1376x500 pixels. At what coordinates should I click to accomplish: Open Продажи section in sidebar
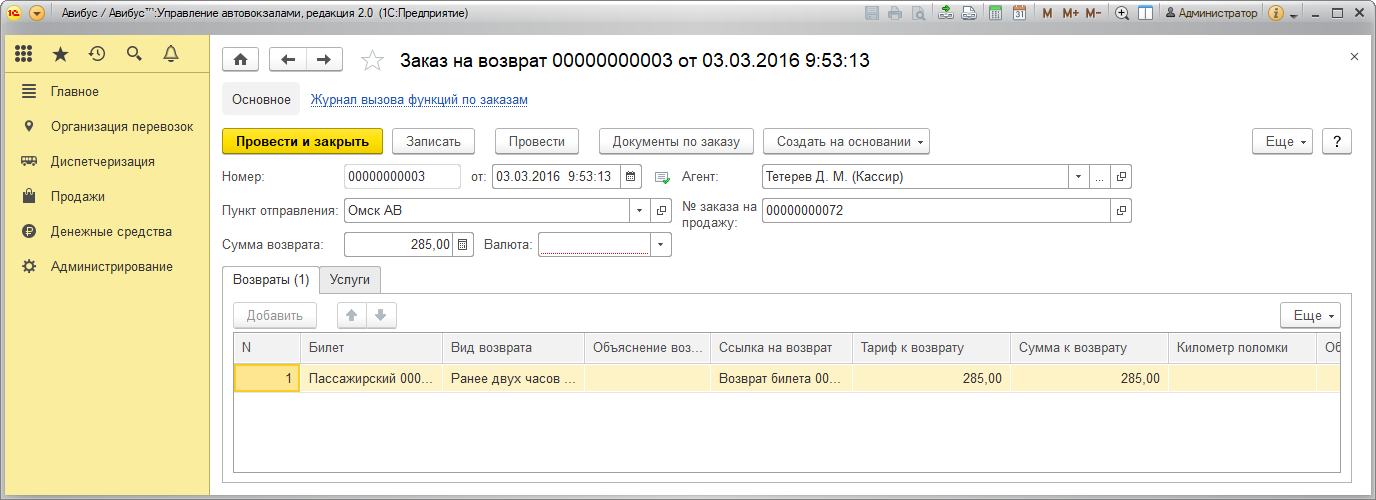(x=78, y=197)
